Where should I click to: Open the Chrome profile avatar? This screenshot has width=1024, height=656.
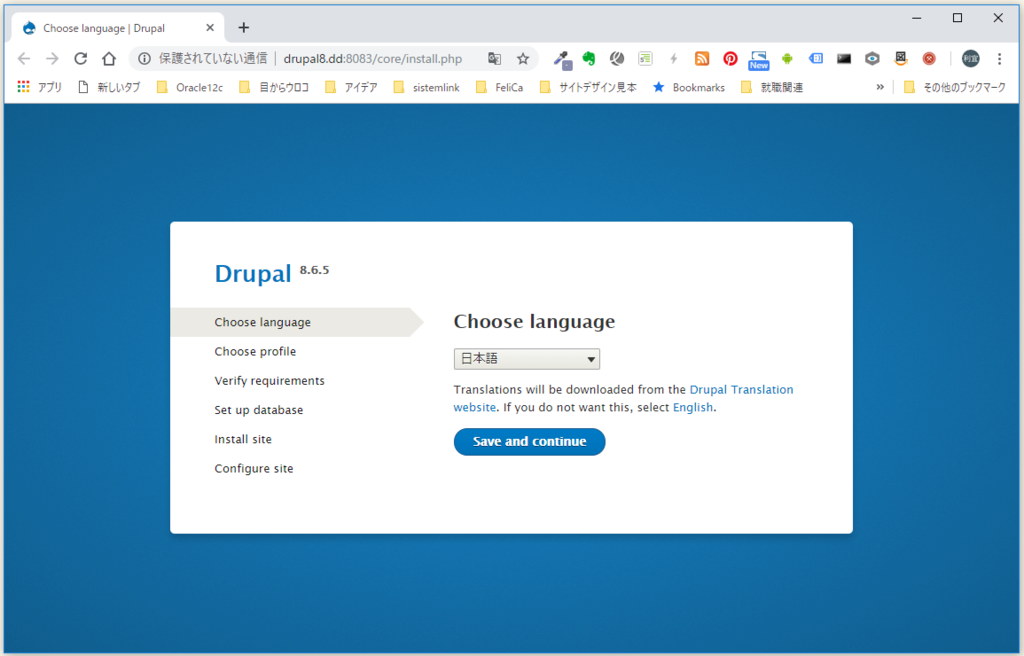click(970, 59)
